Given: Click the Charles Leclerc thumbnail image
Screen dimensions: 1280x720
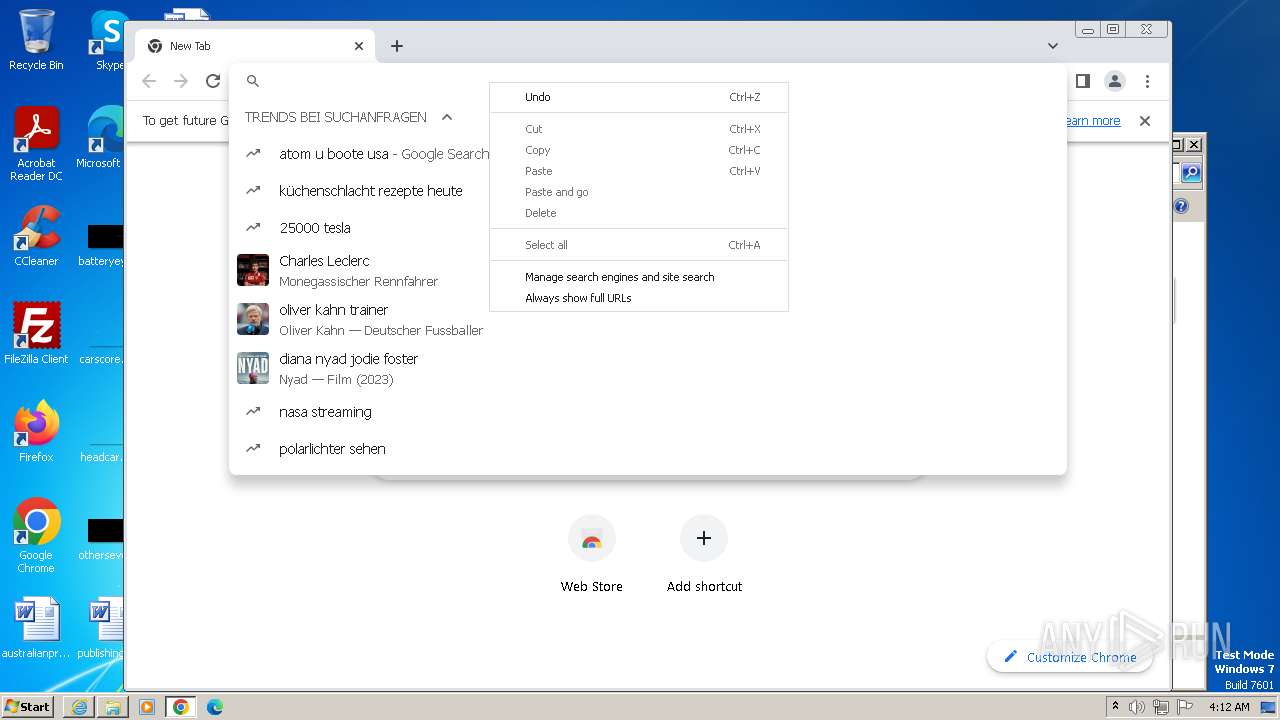Looking at the screenshot, I should [253, 270].
